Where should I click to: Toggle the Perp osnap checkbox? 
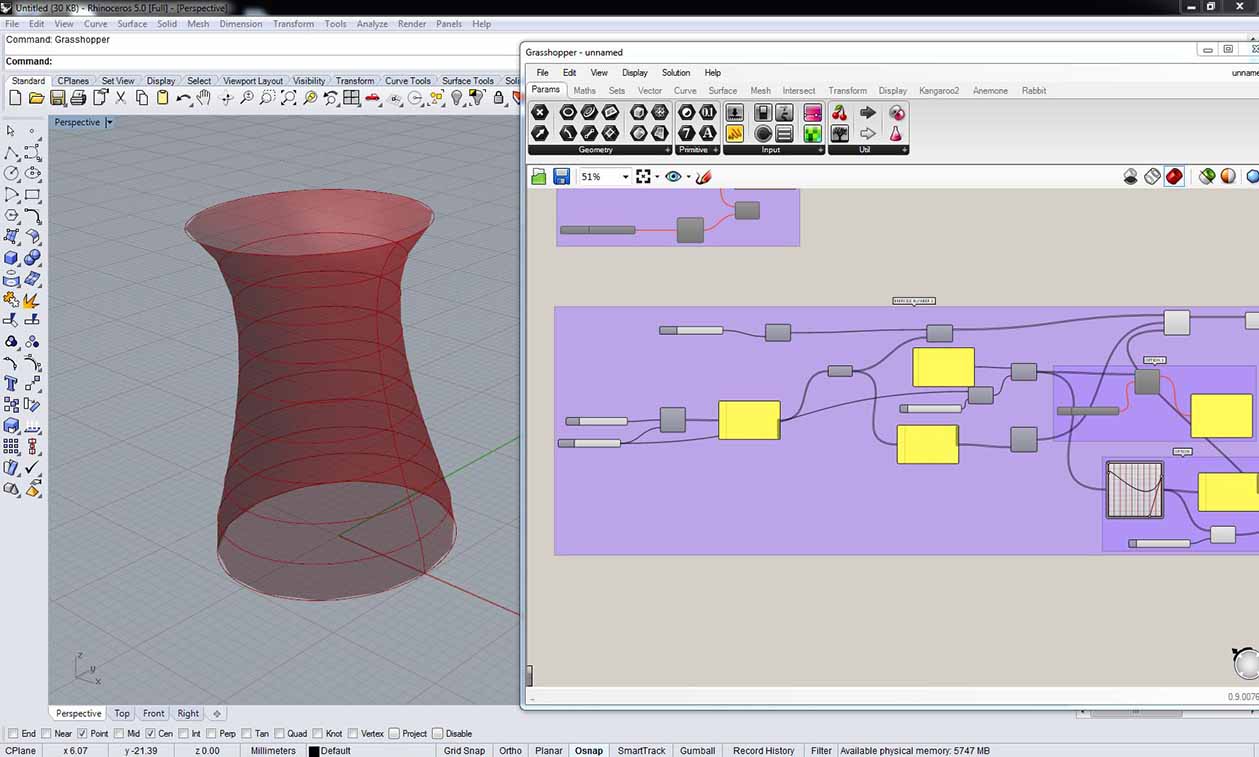click(x=212, y=733)
